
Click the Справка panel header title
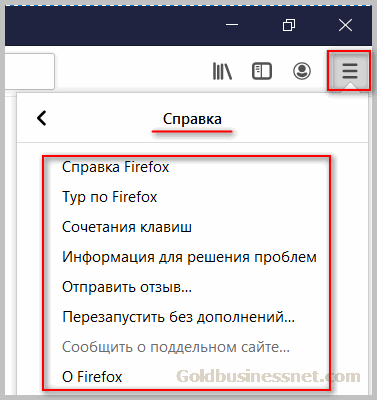pyautogui.click(x=192, y=119)
